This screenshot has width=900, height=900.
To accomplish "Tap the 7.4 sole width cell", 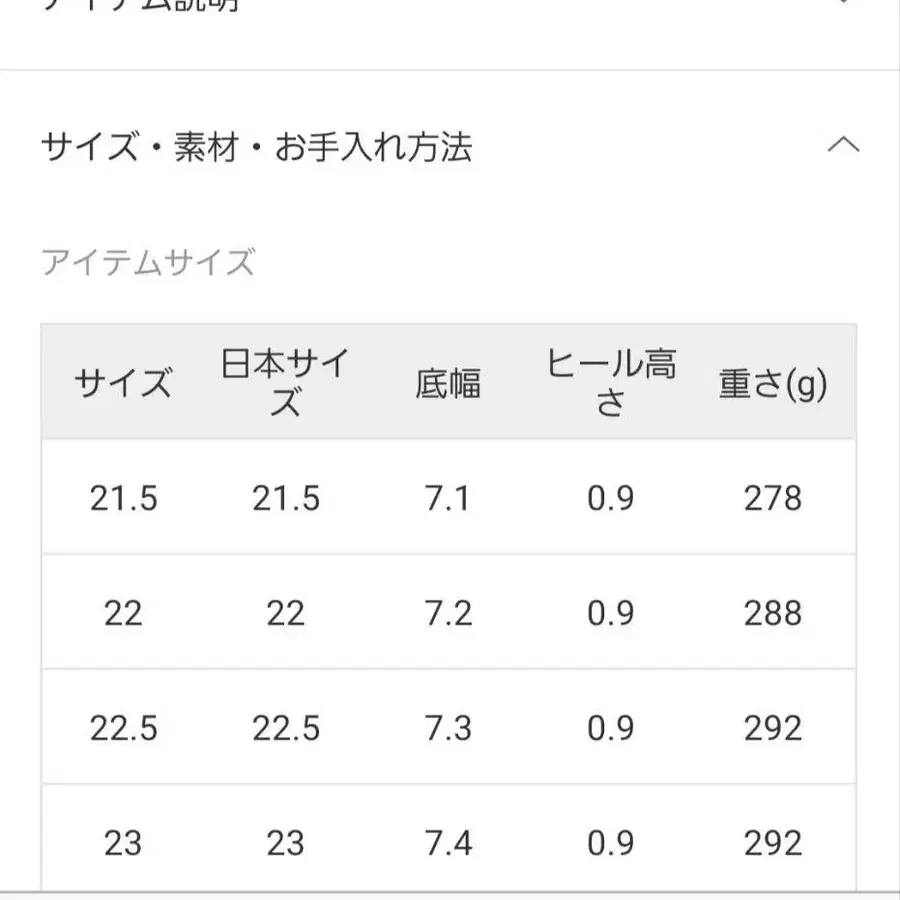I will coord(448,842).
